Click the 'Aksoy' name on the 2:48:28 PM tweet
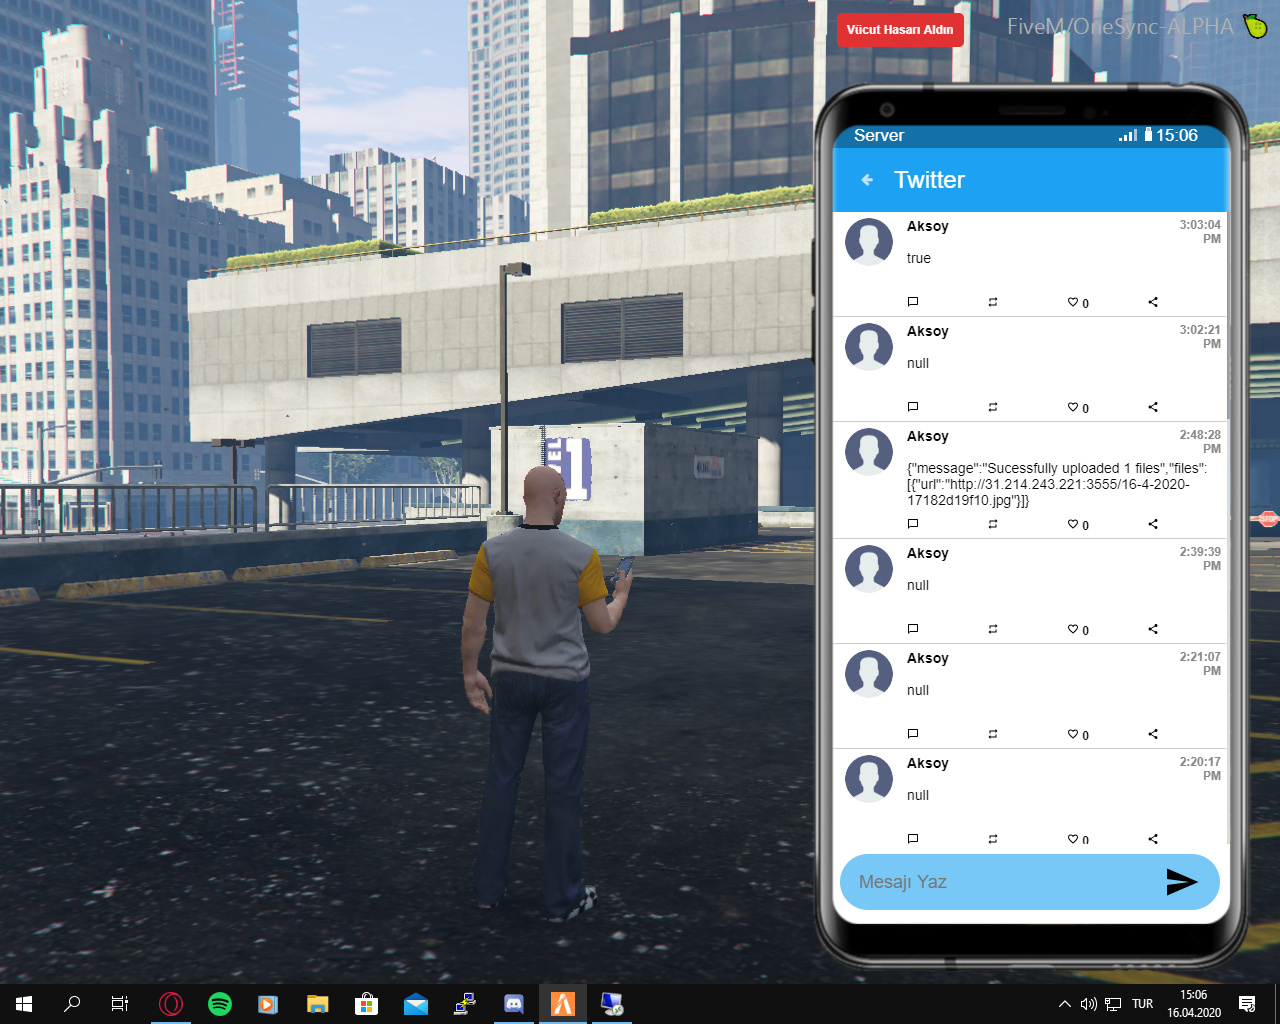Image resolution: width=1280 pixels, height=1024 pixels. (x=928, y=437)
